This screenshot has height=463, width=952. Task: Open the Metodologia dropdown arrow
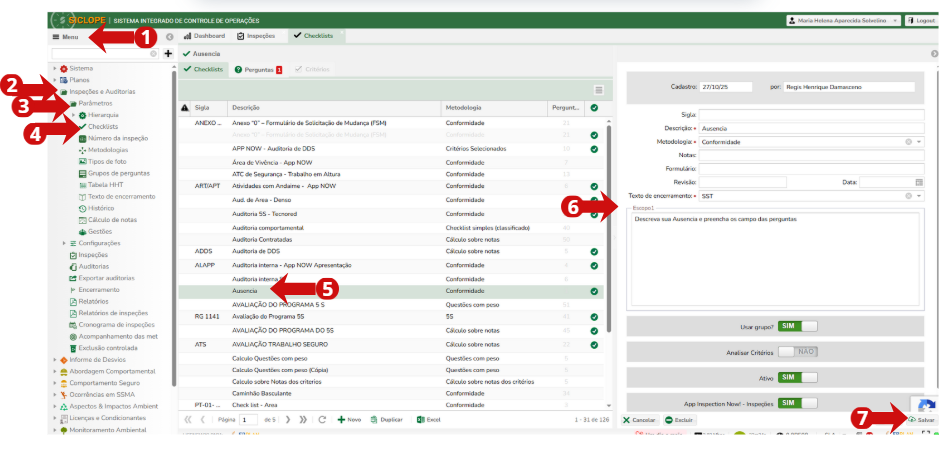coord(919,142)
